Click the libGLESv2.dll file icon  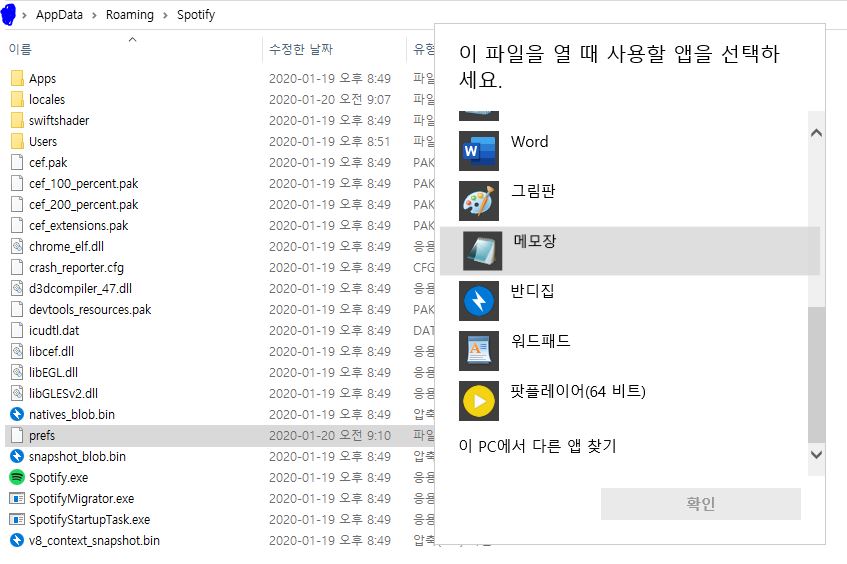17,393
